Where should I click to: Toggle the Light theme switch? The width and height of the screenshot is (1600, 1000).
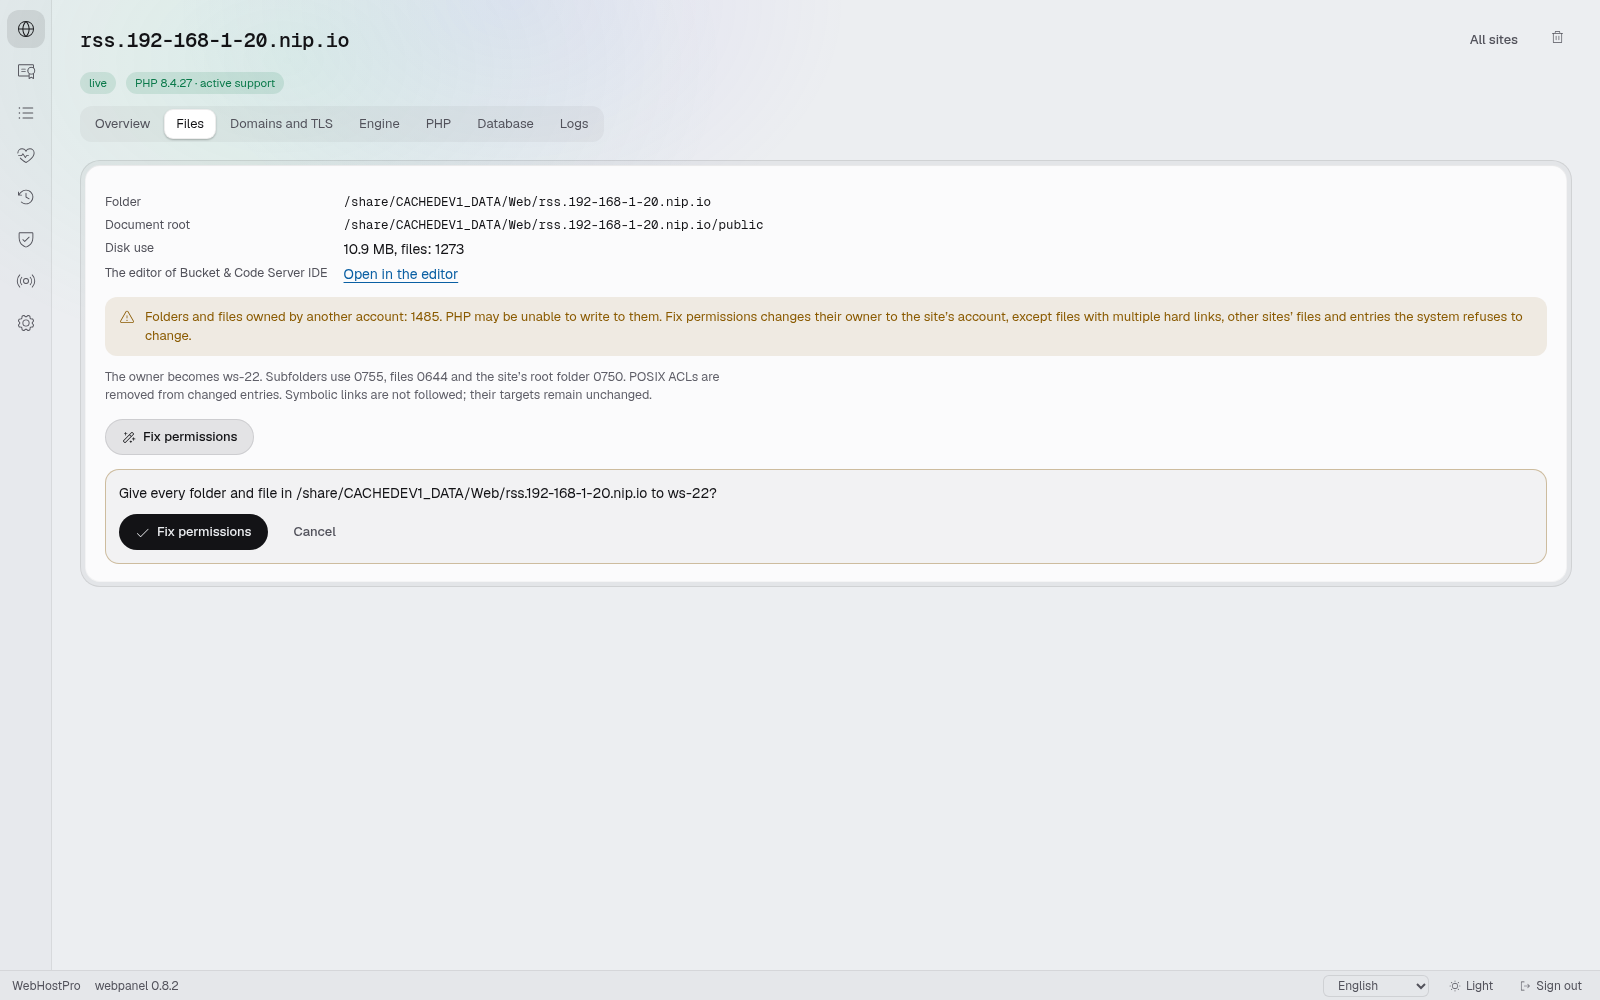click(1471, 986)
